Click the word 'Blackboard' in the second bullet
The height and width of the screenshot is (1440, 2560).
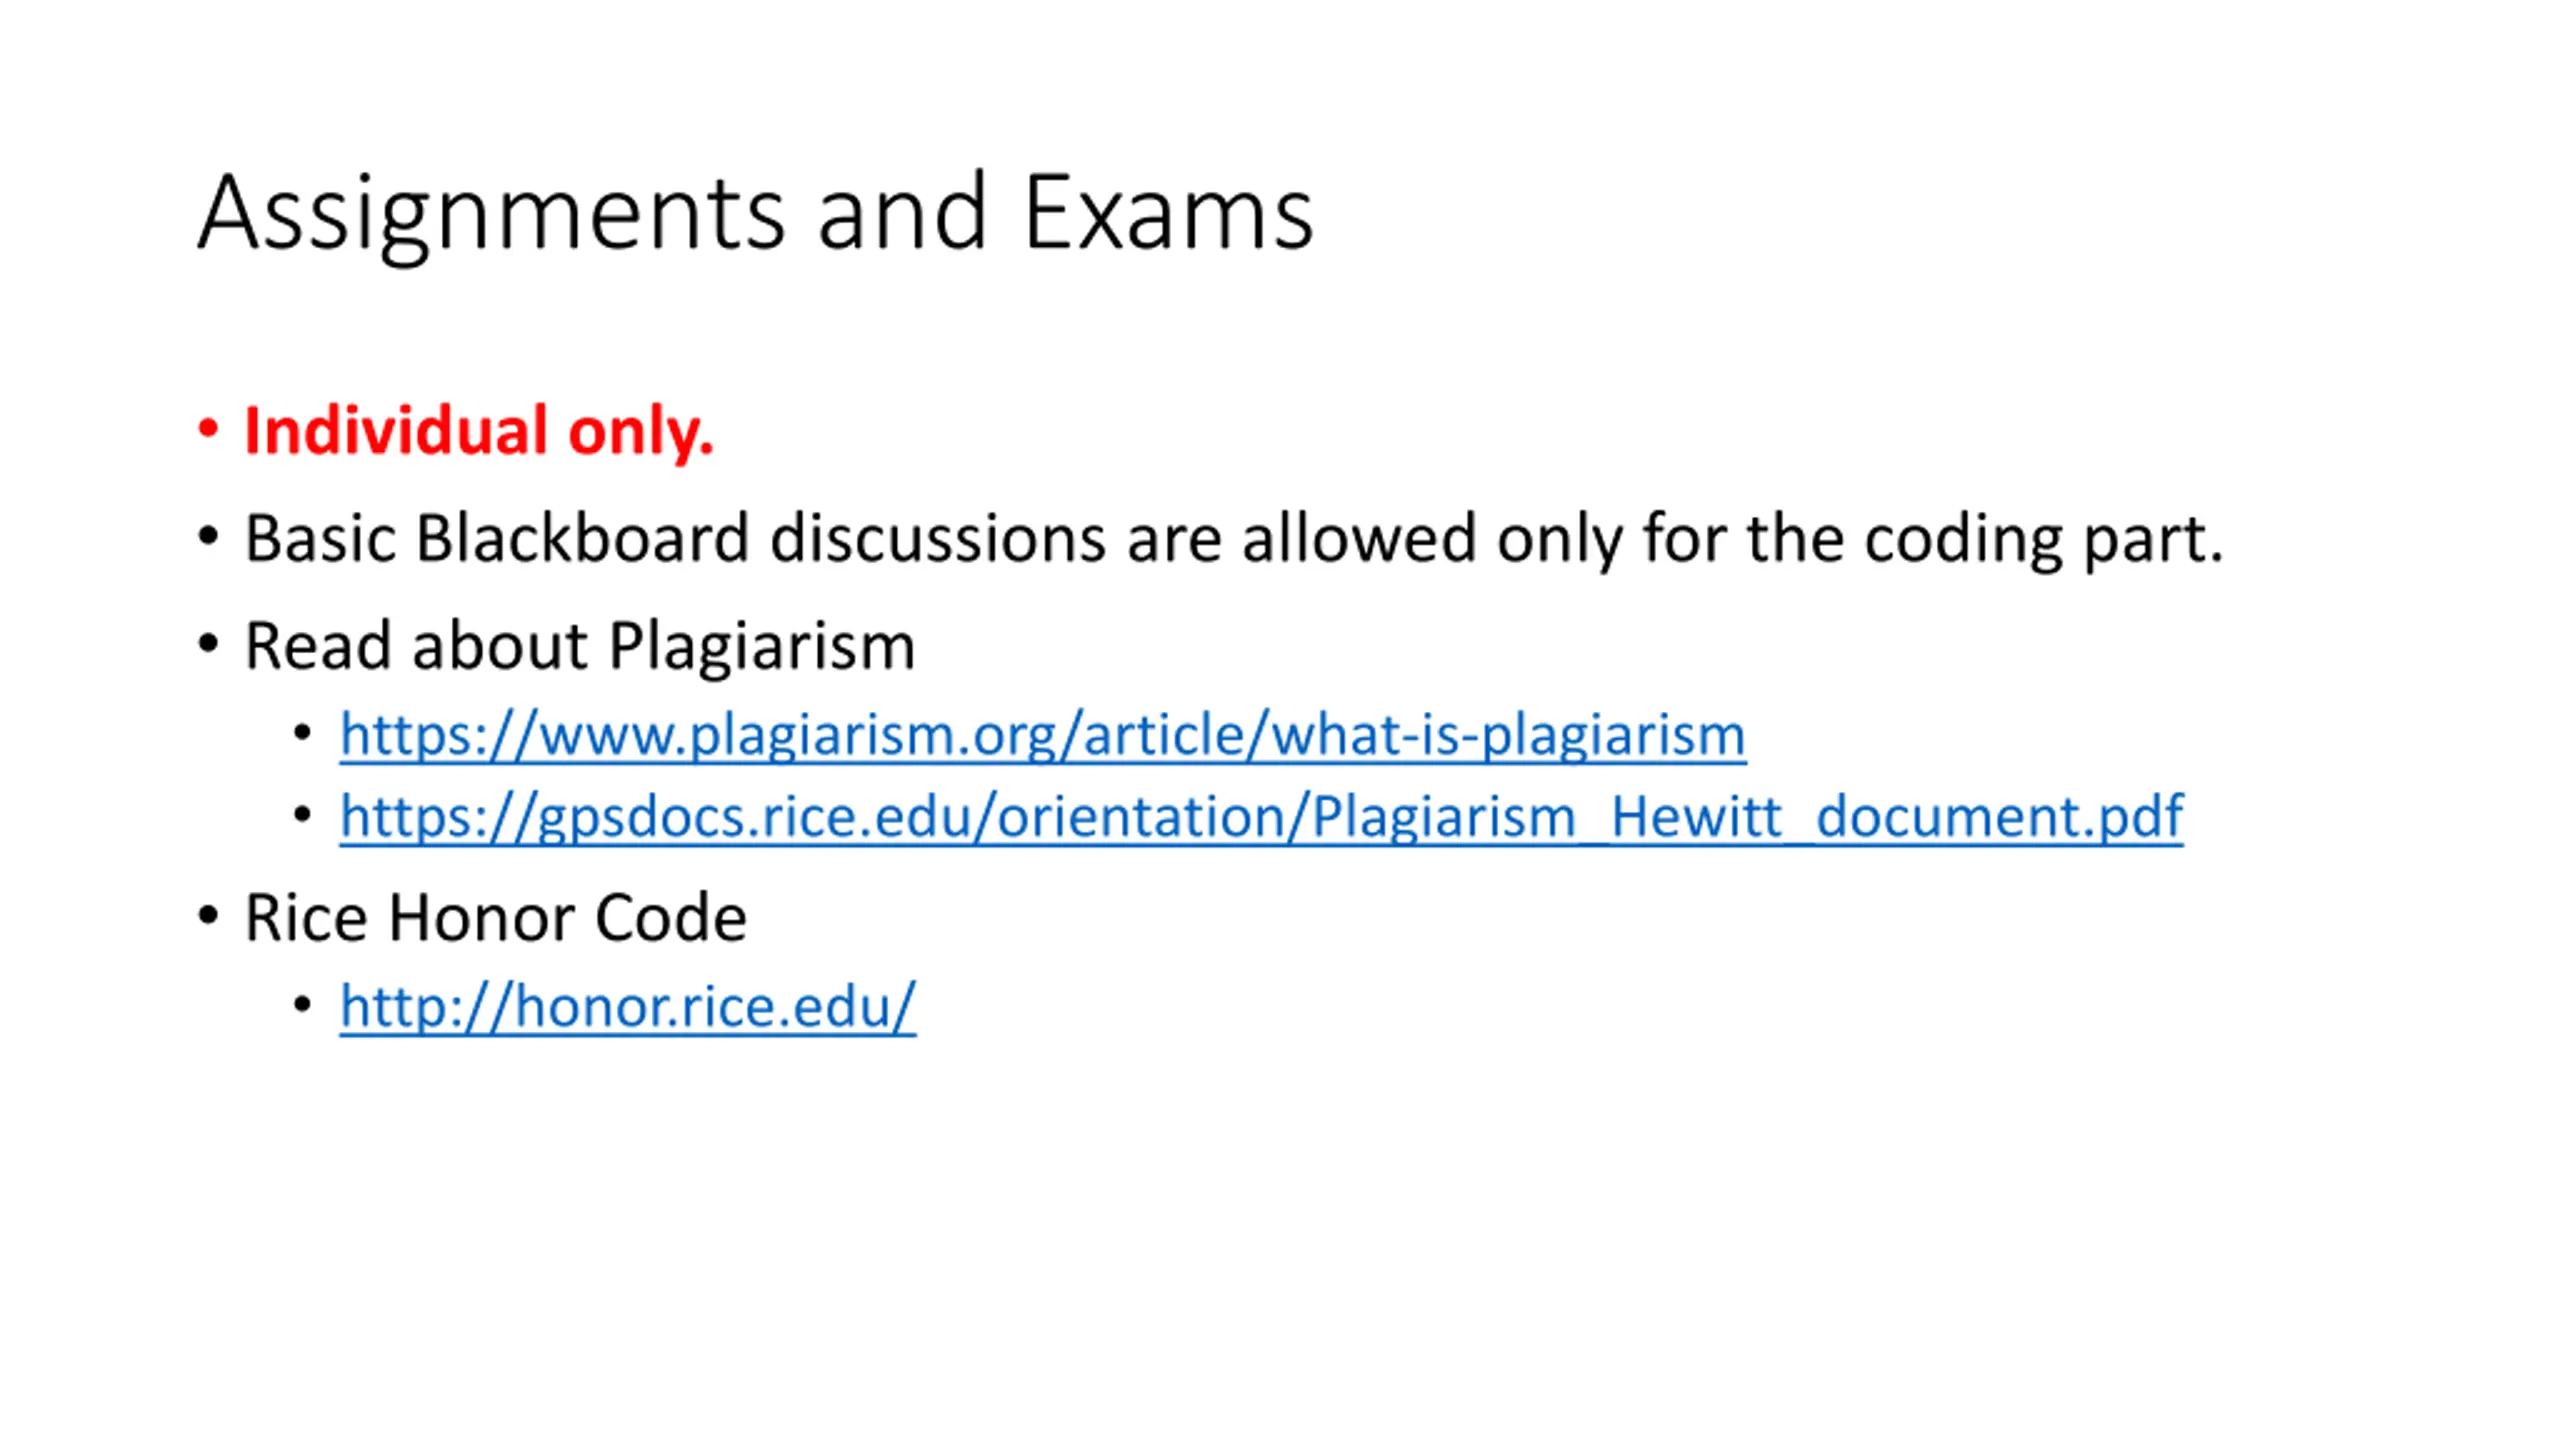pyautogui.click(x=582, y=538)
